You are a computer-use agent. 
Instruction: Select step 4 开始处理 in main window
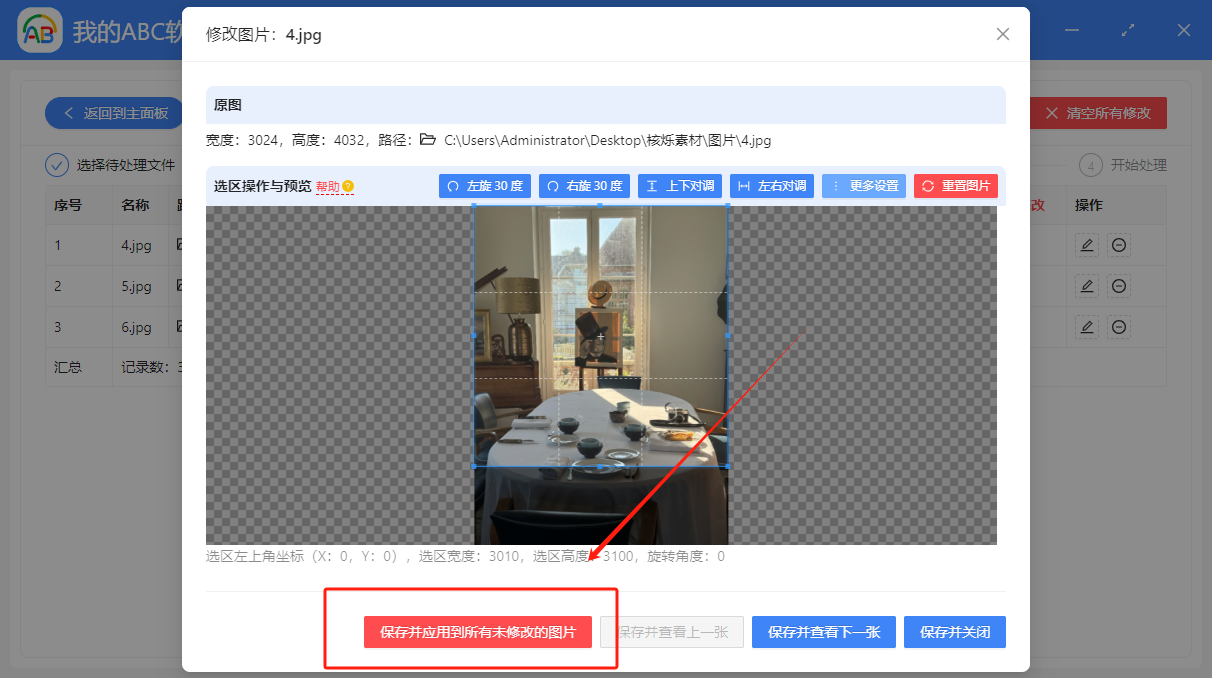click(x=1124, y=165)
